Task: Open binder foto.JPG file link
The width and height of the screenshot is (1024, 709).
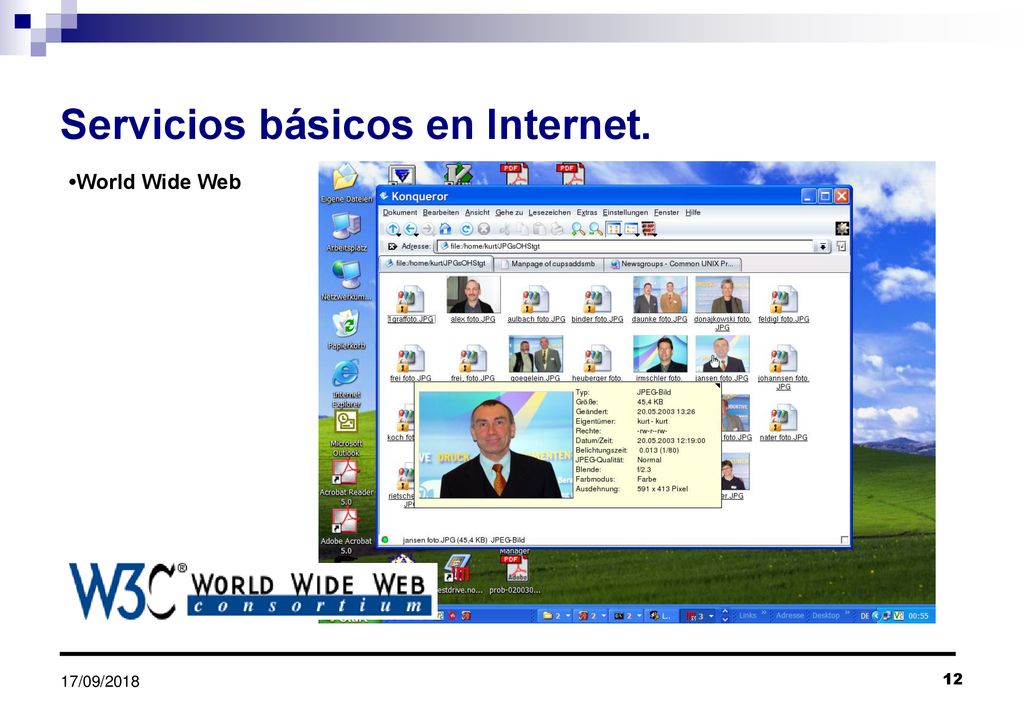Action: click(x=598, y=319)
